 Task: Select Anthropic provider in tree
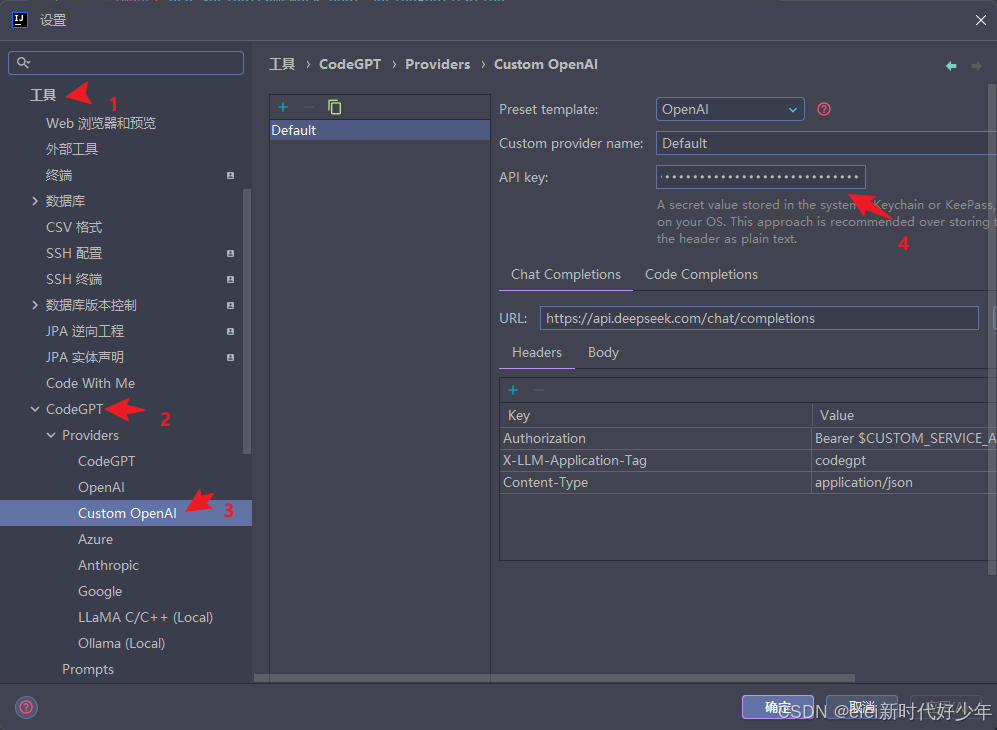[x=108, y=566]
